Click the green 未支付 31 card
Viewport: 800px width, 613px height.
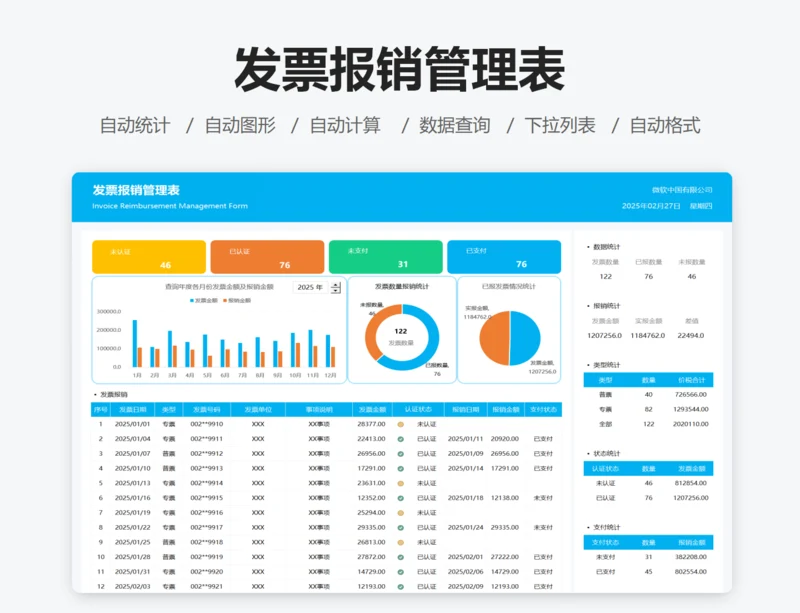pyautogui.click(x=386, y=257)
